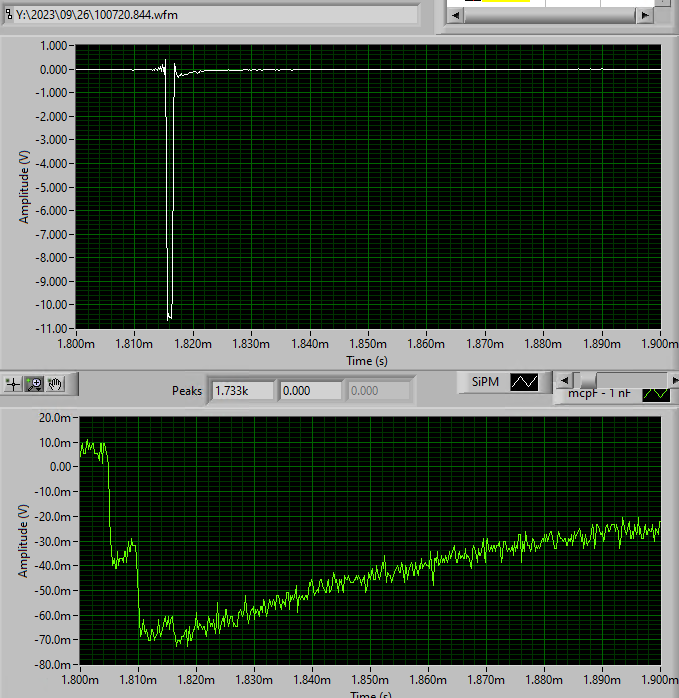Click the 1.850m x-axis tick on the upper graph
This screenshot has width=679, height=698.
368,344
